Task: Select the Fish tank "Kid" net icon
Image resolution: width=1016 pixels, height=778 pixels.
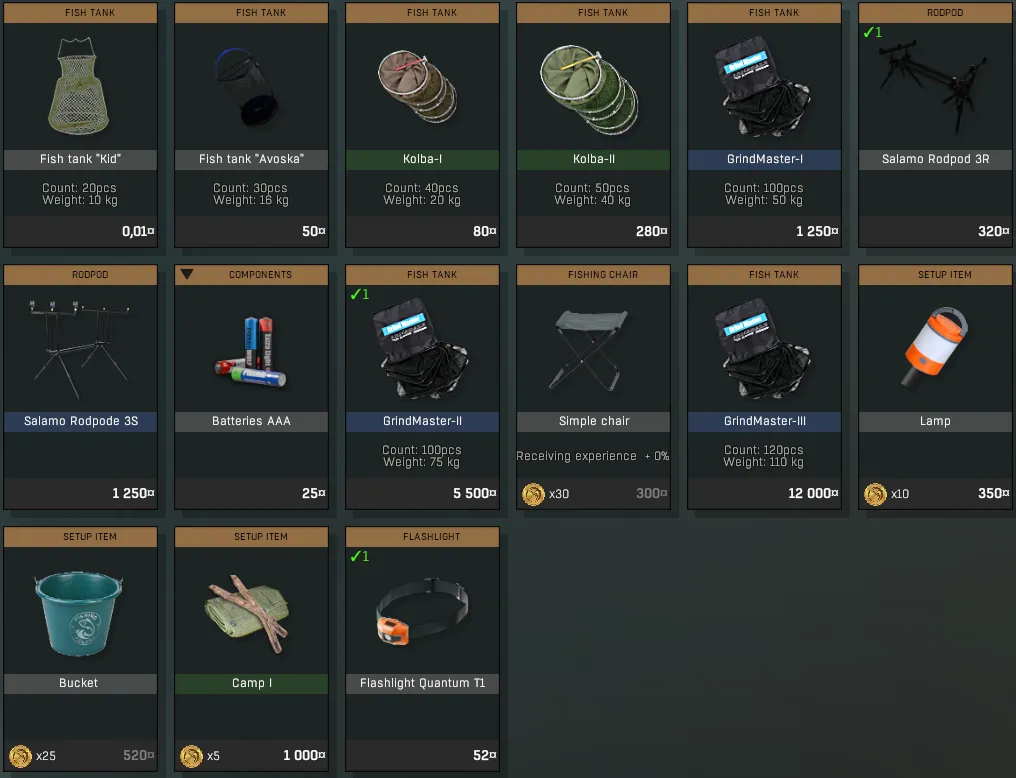Action: [x=78, y=86]
